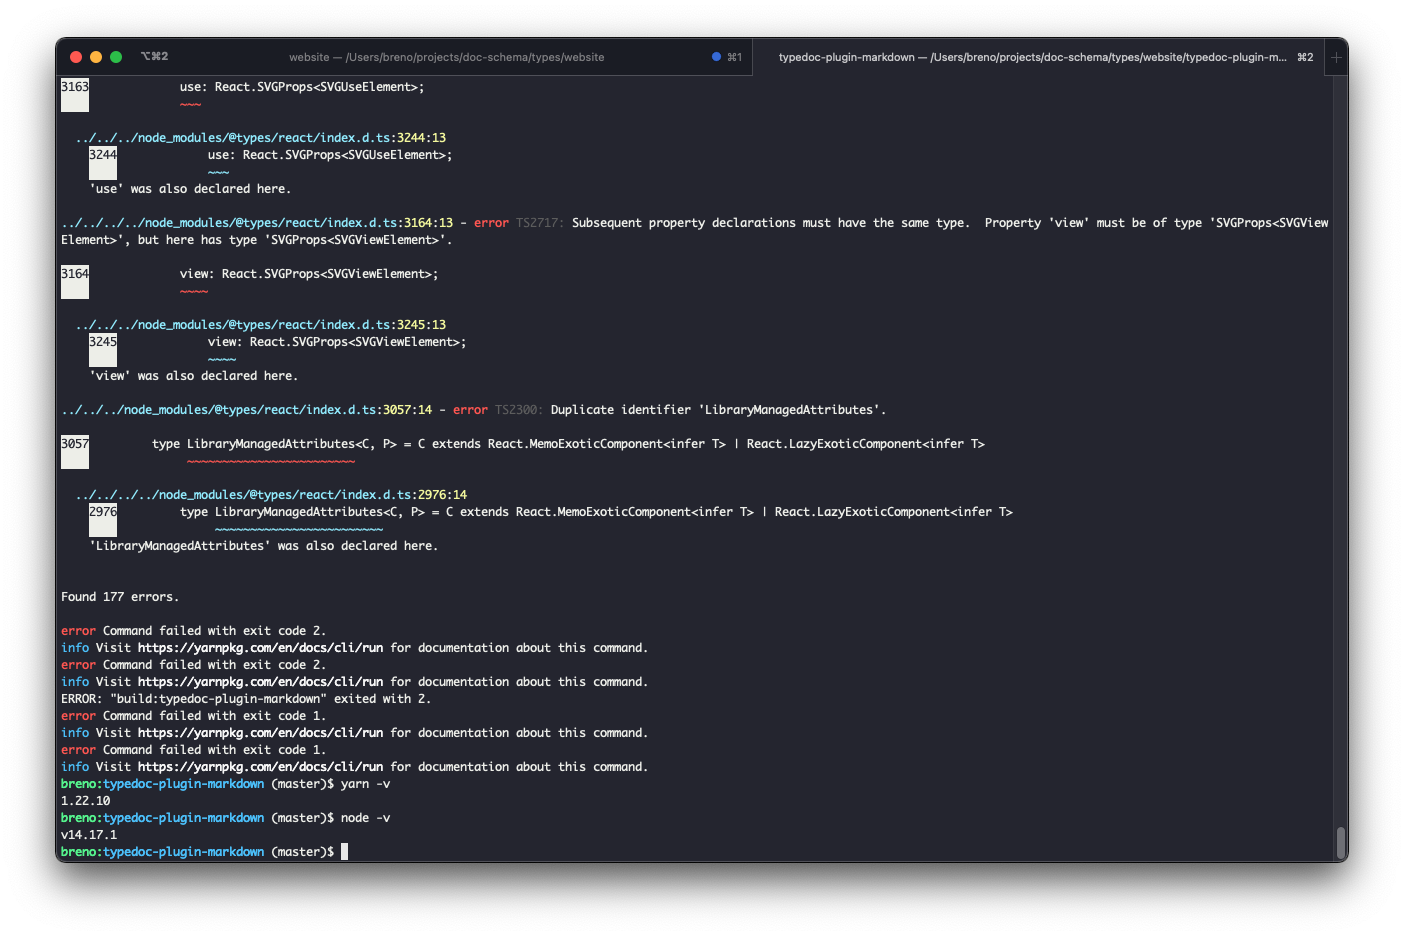1404x936 pixels.
Task: Click file path index.d.ts:3164:13
Action: click(x=257, y=223)
